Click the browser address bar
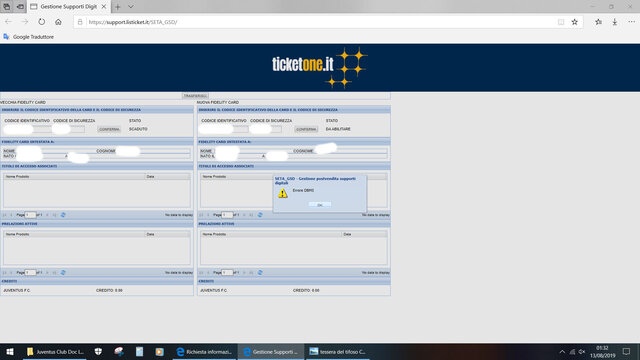The width and height of the screenshot is (640, 360). pyautogui.click(x=318, y=22)
